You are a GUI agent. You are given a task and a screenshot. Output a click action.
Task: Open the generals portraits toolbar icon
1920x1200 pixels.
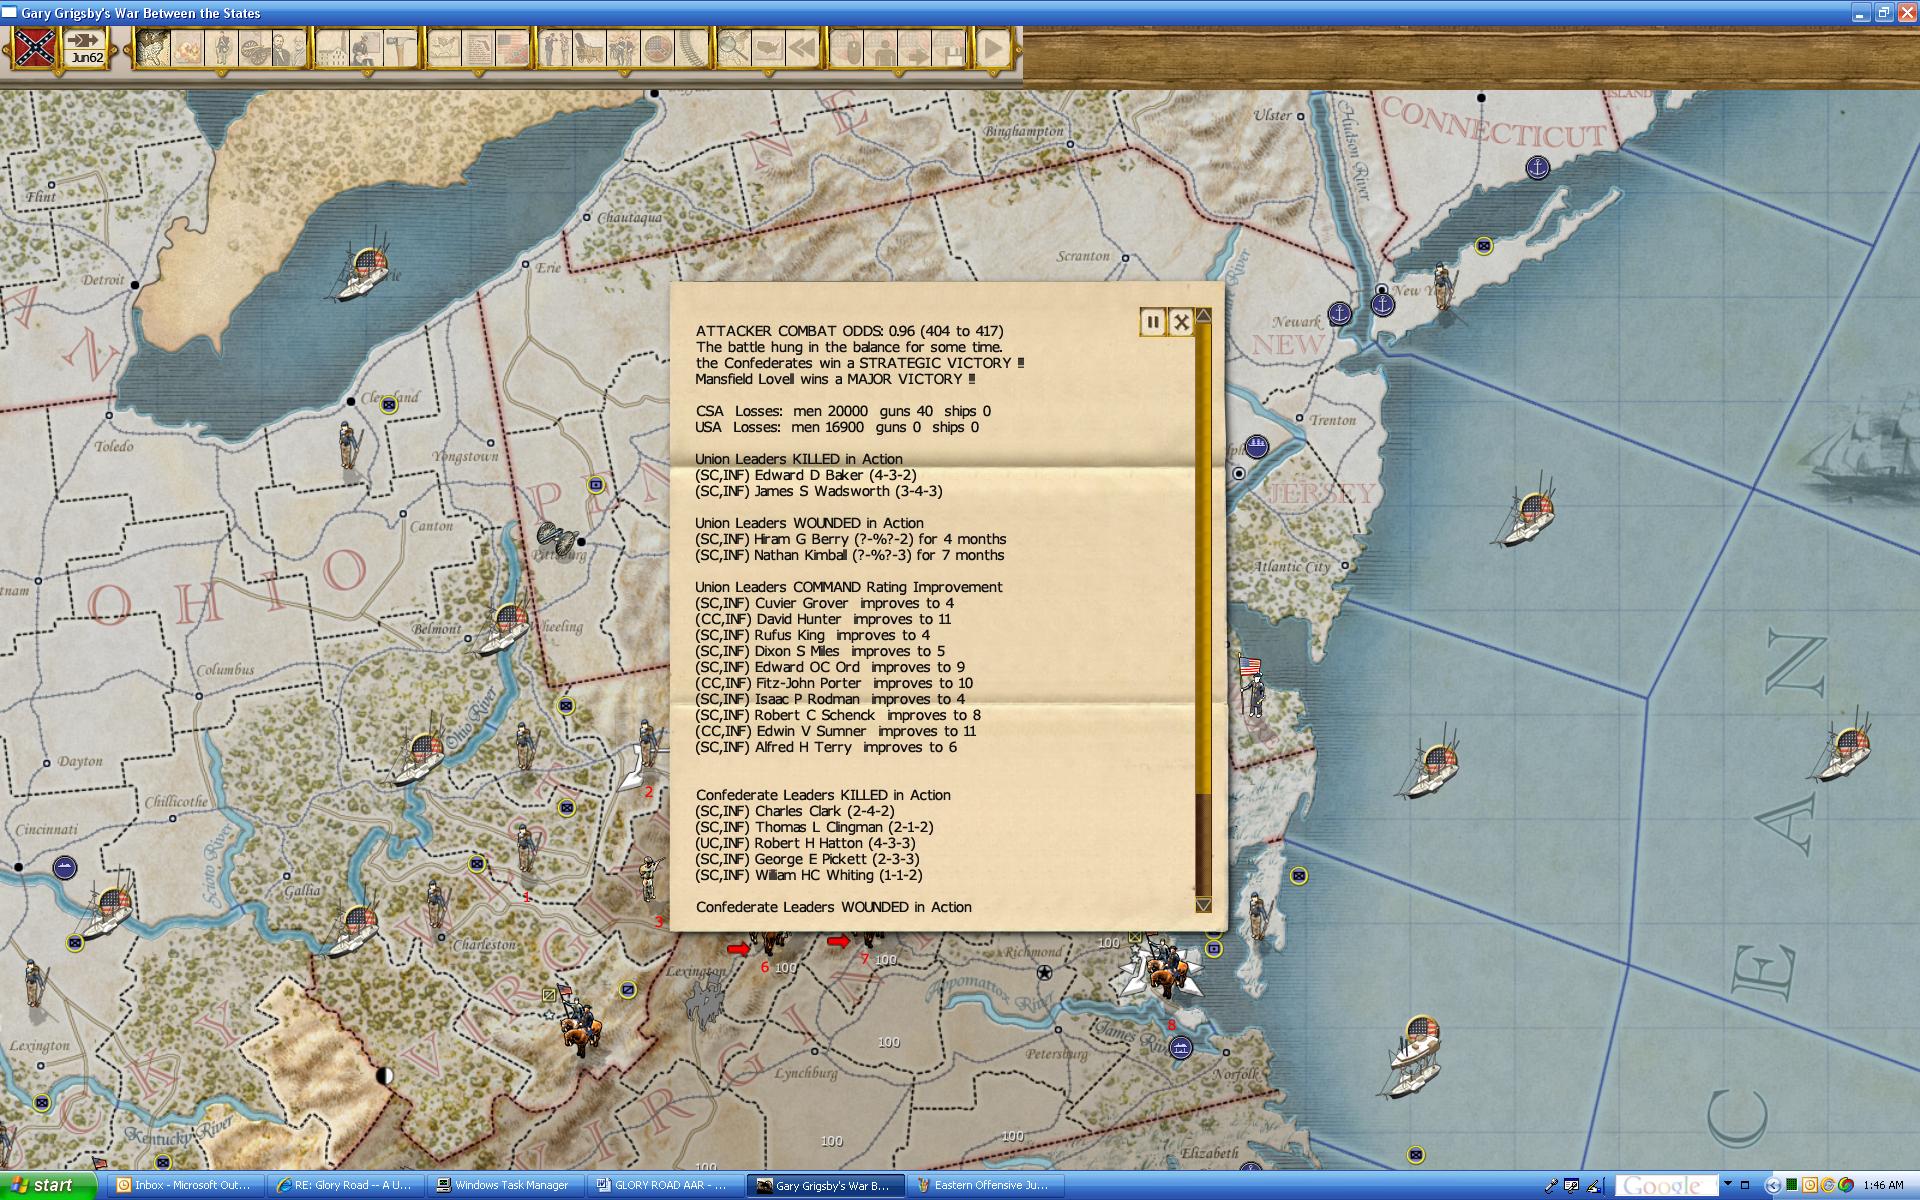pos(289,48)
